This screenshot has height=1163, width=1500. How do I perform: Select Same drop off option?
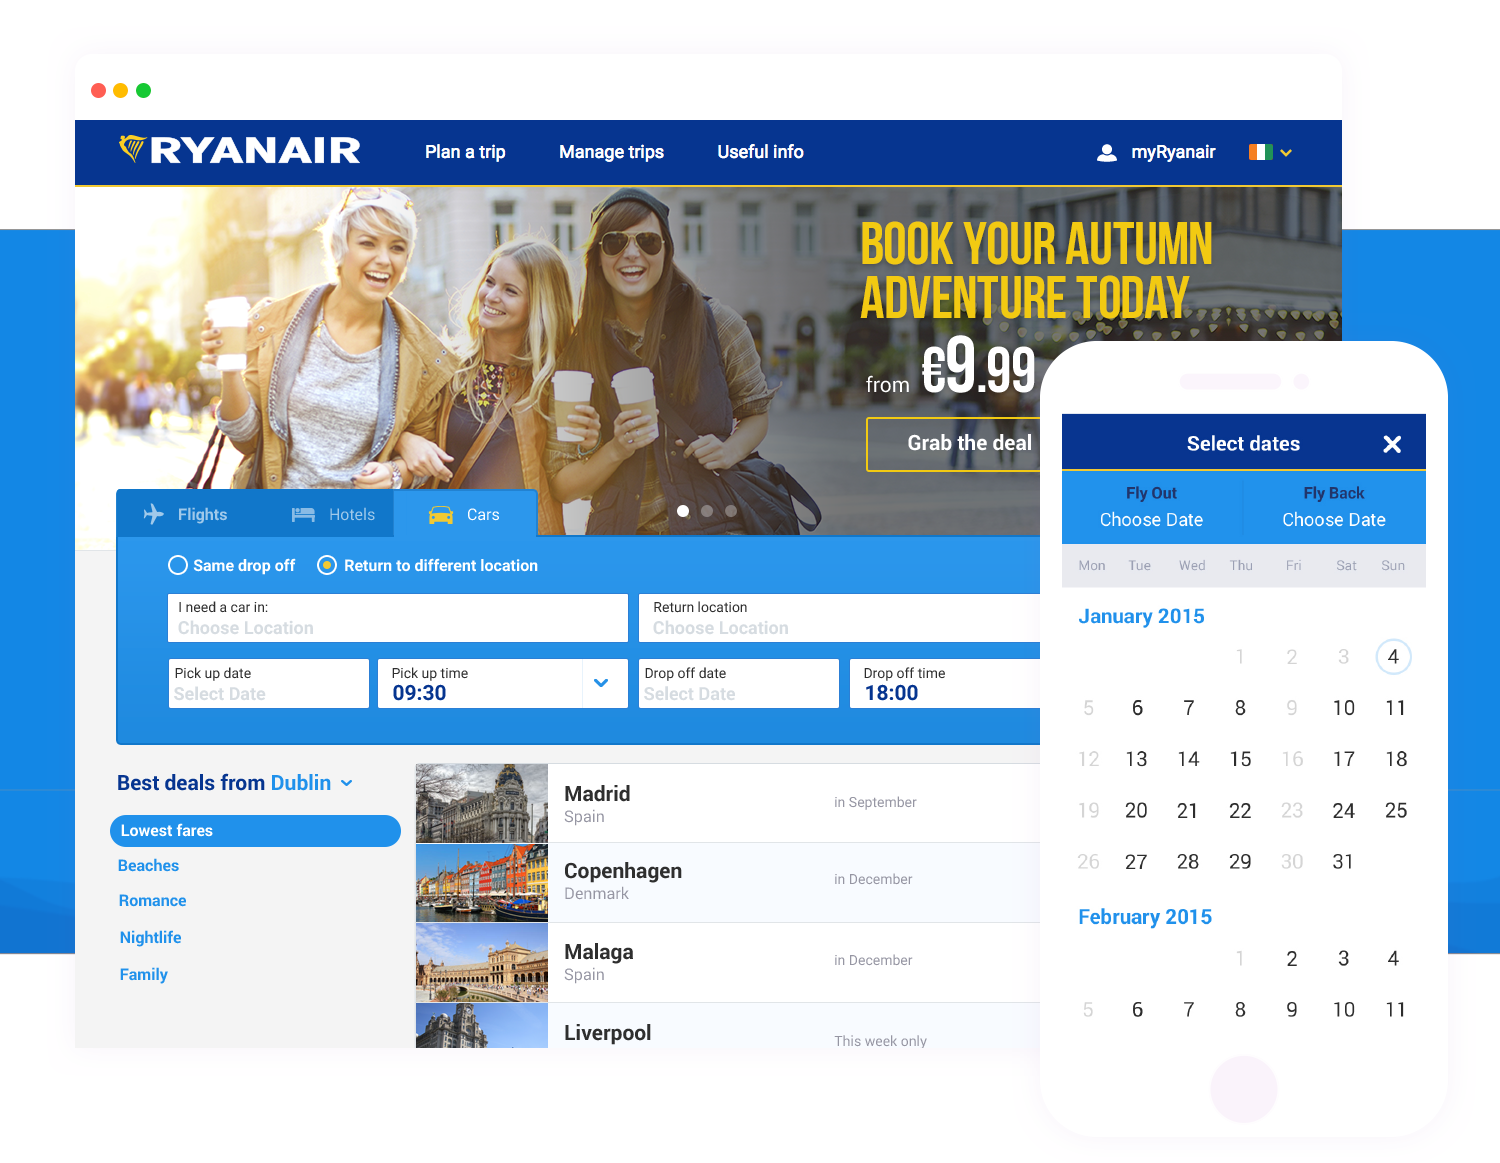pyautogui.click(x=232, y=565)
